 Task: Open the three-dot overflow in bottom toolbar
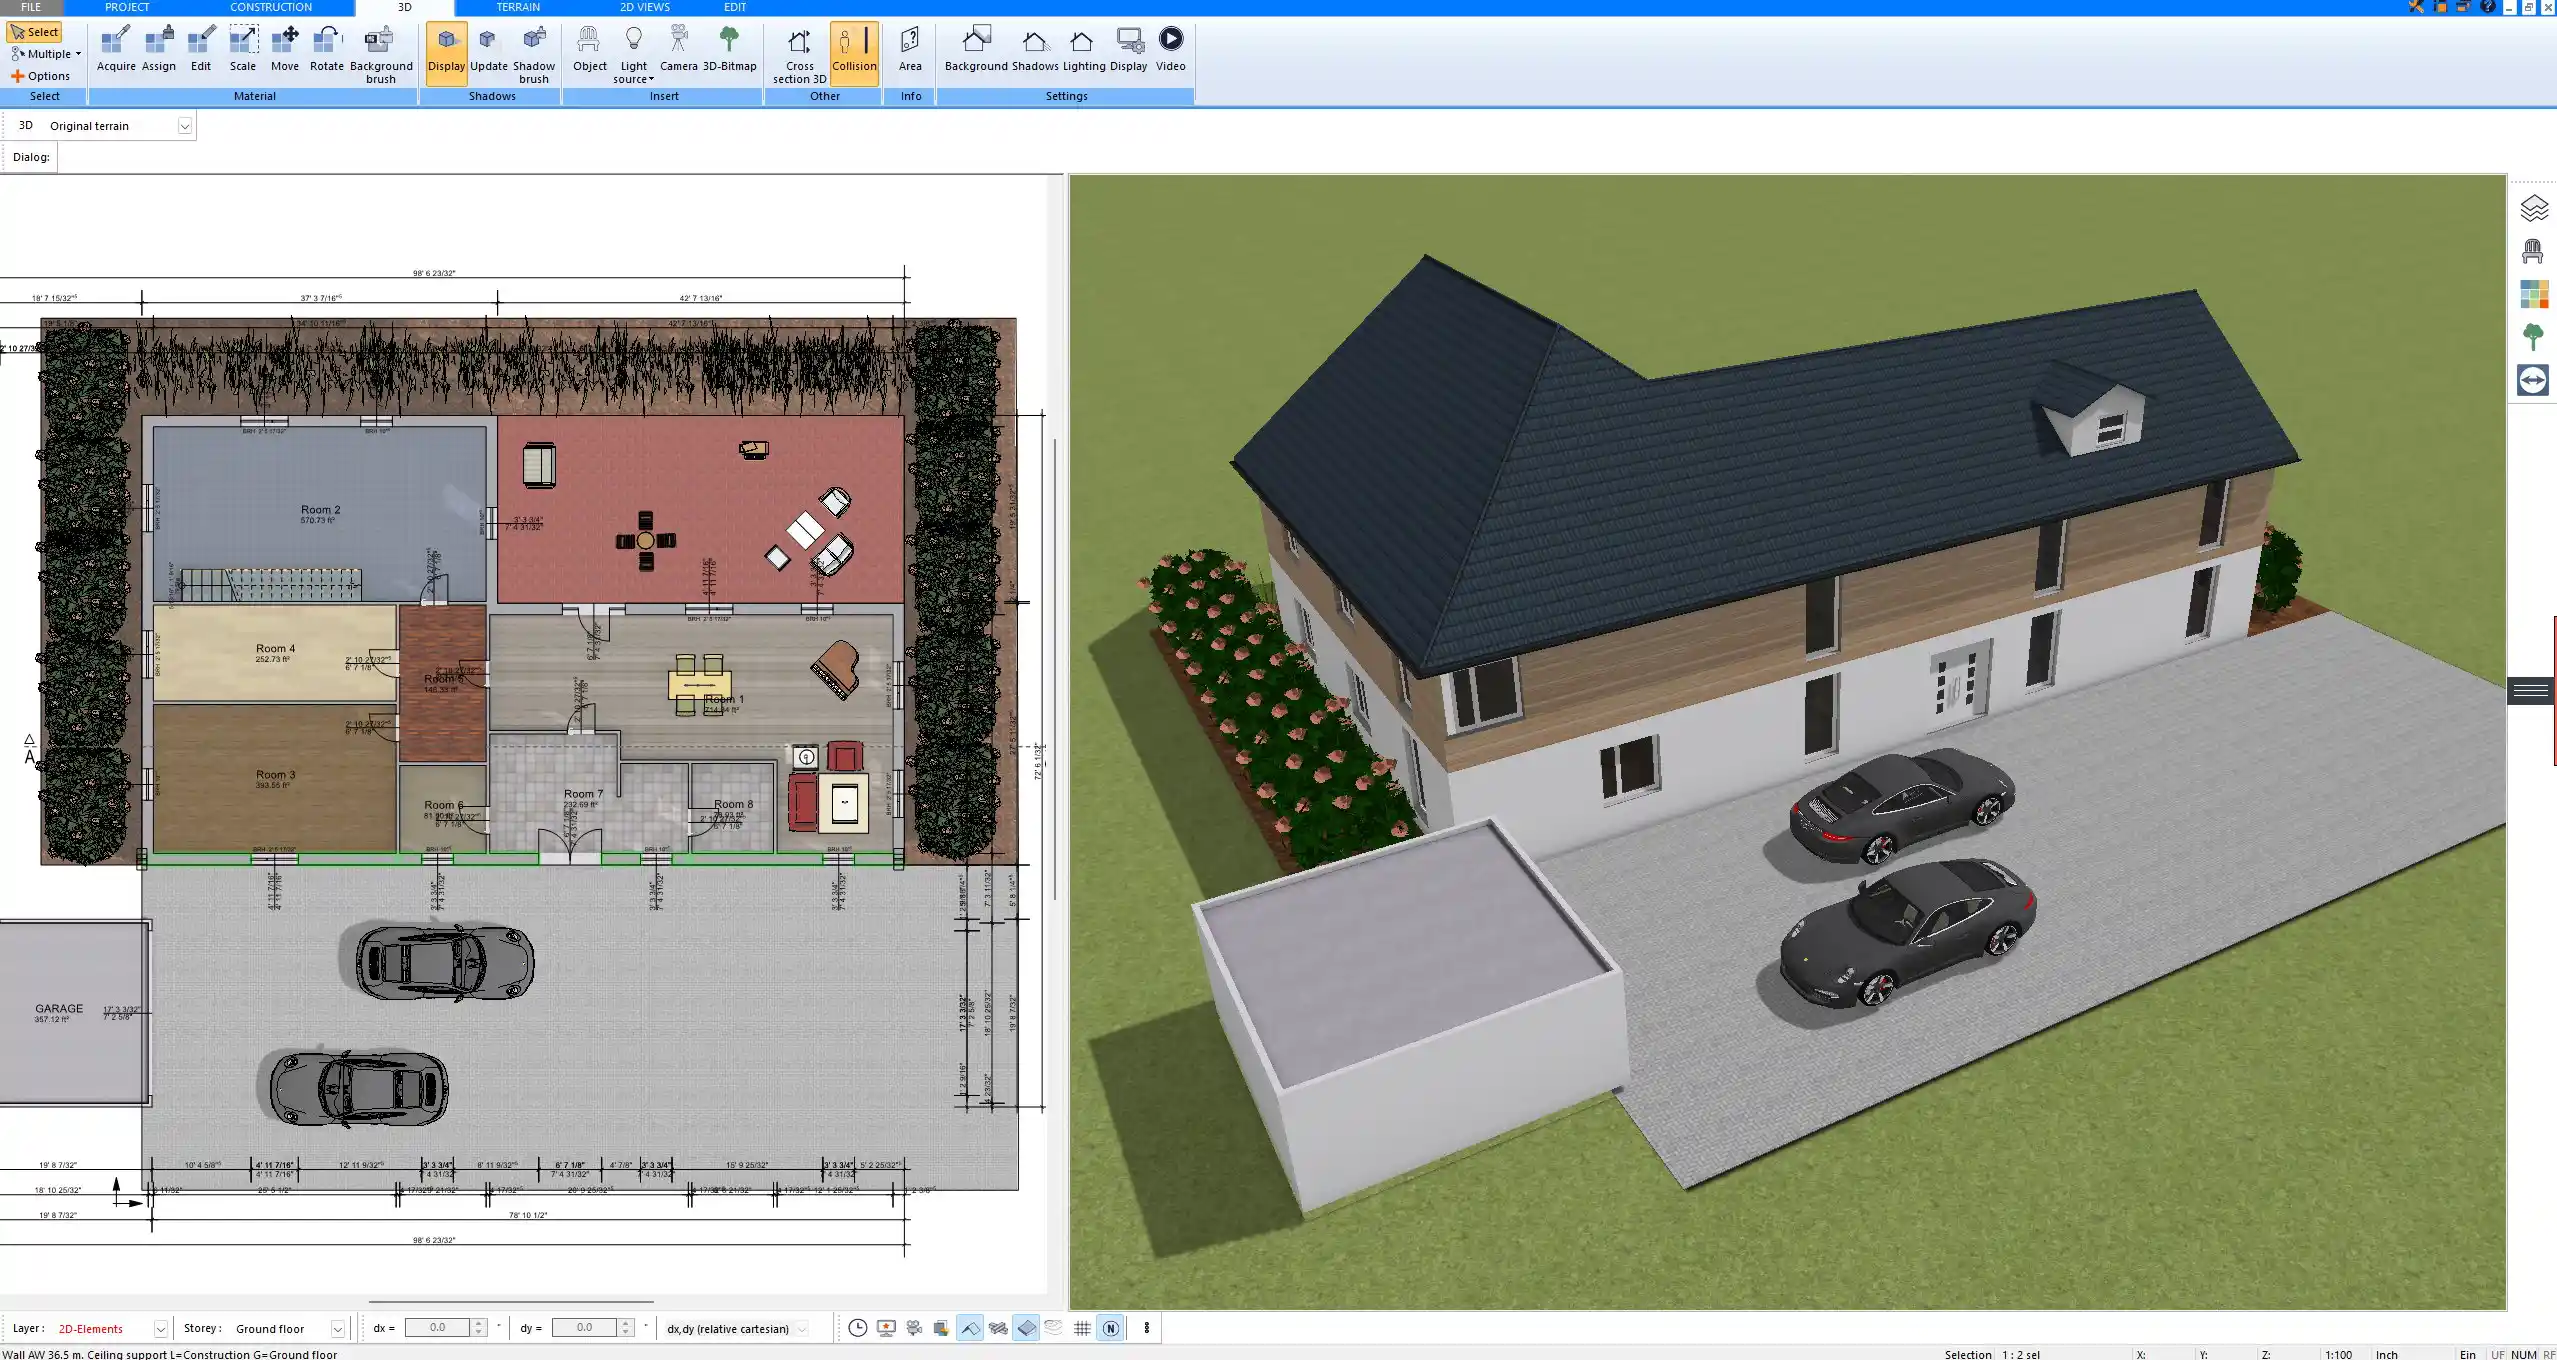(1147, 1328)
